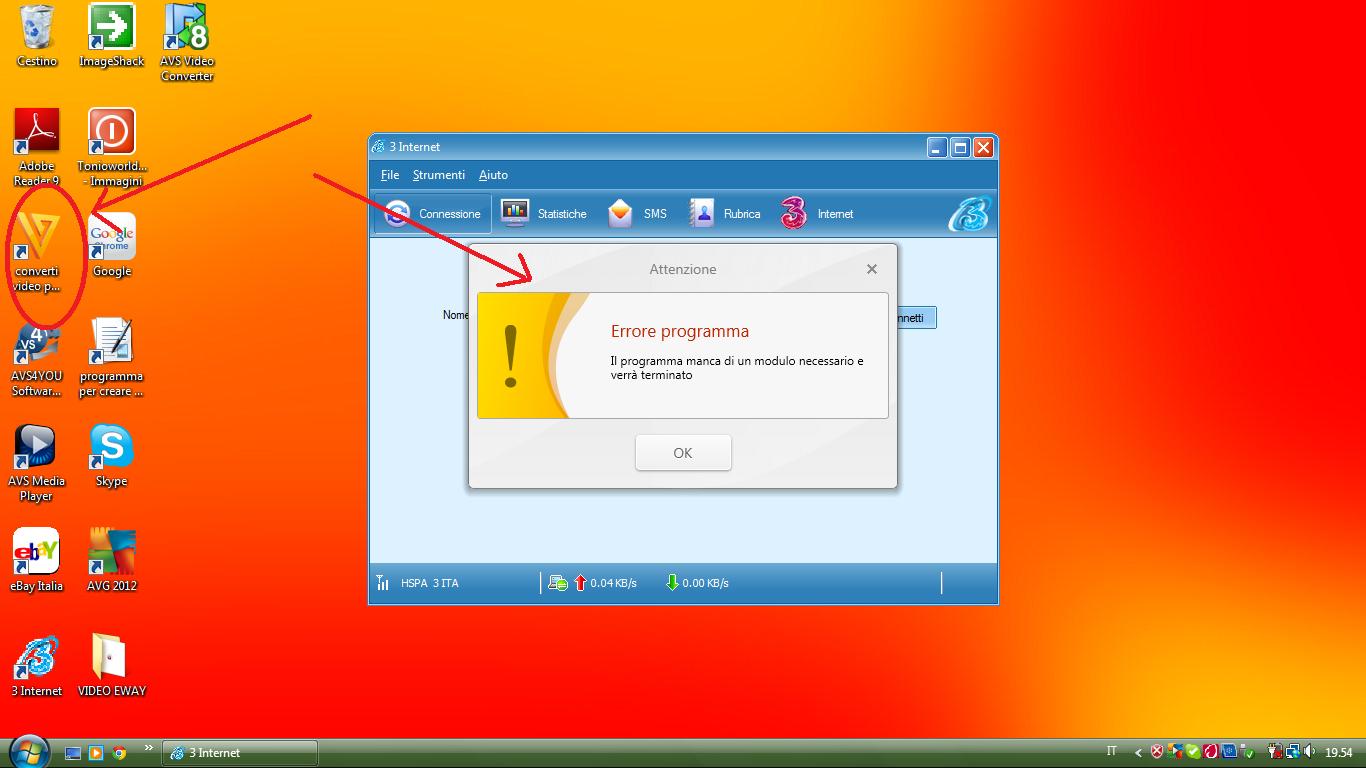Screen dimensions: 1366x768
Task: Select the converti video desktop shortcut
Action: tap(37, 253)
